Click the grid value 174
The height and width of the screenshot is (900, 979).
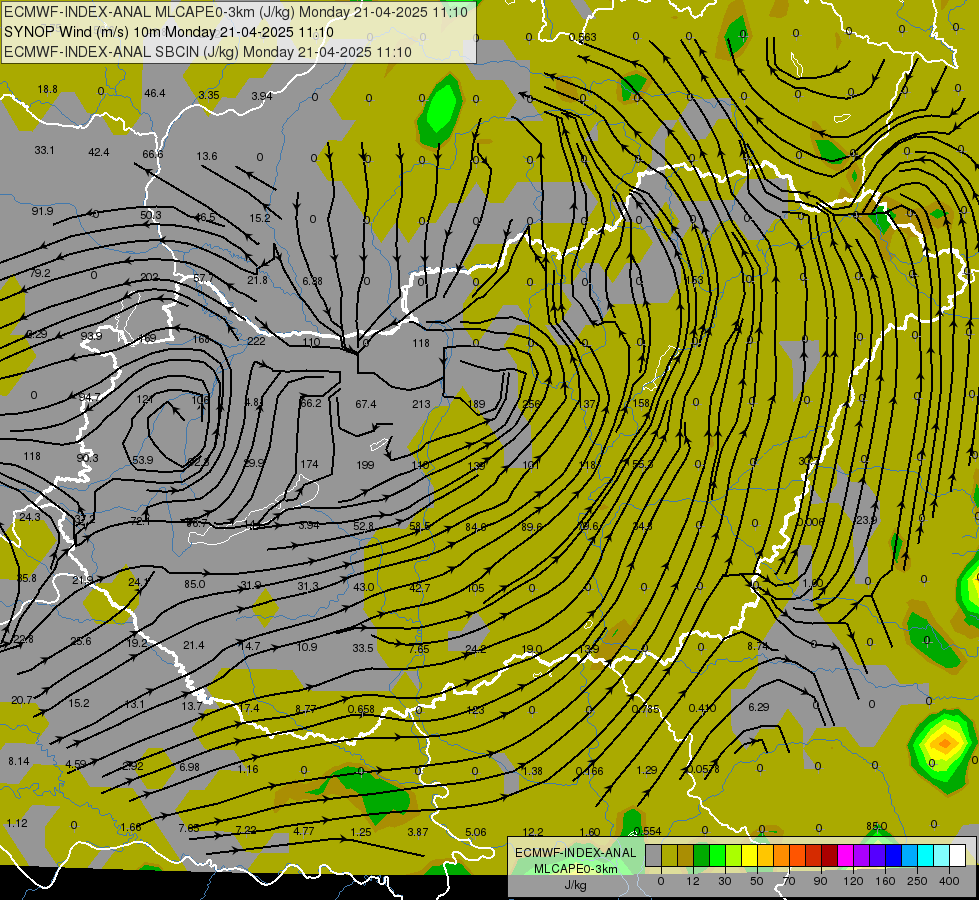pyautogui.click(x=309, y=464)
